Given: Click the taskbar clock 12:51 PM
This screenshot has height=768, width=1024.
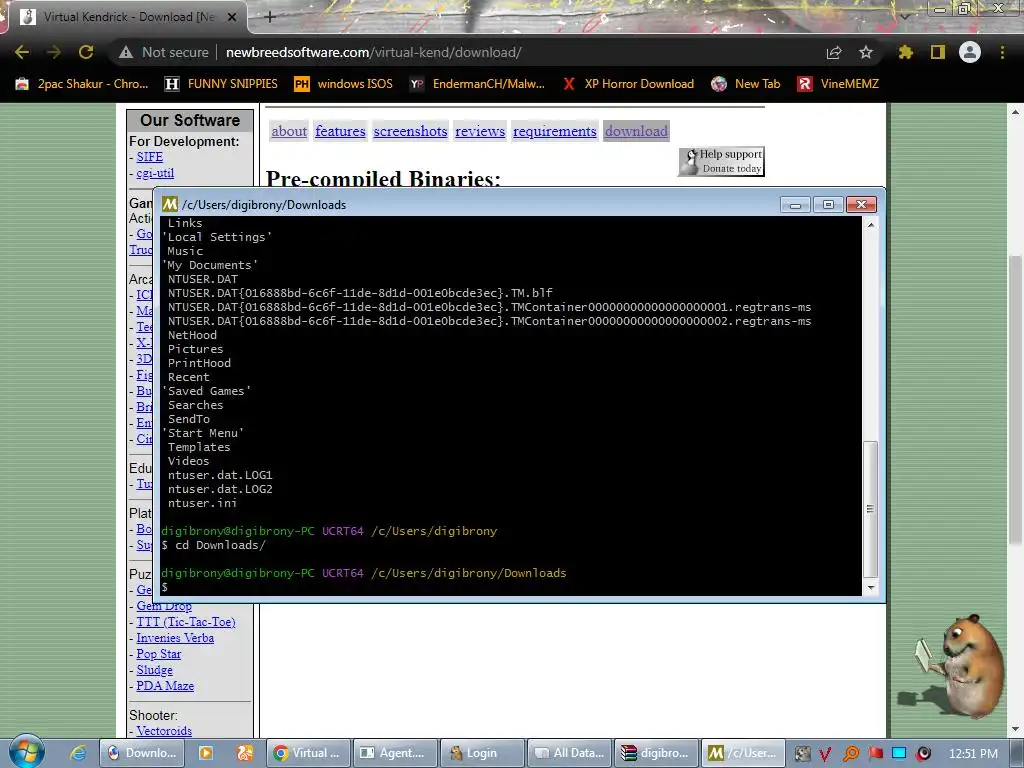Looking at the screenshot, I should [x=973, y=754].
